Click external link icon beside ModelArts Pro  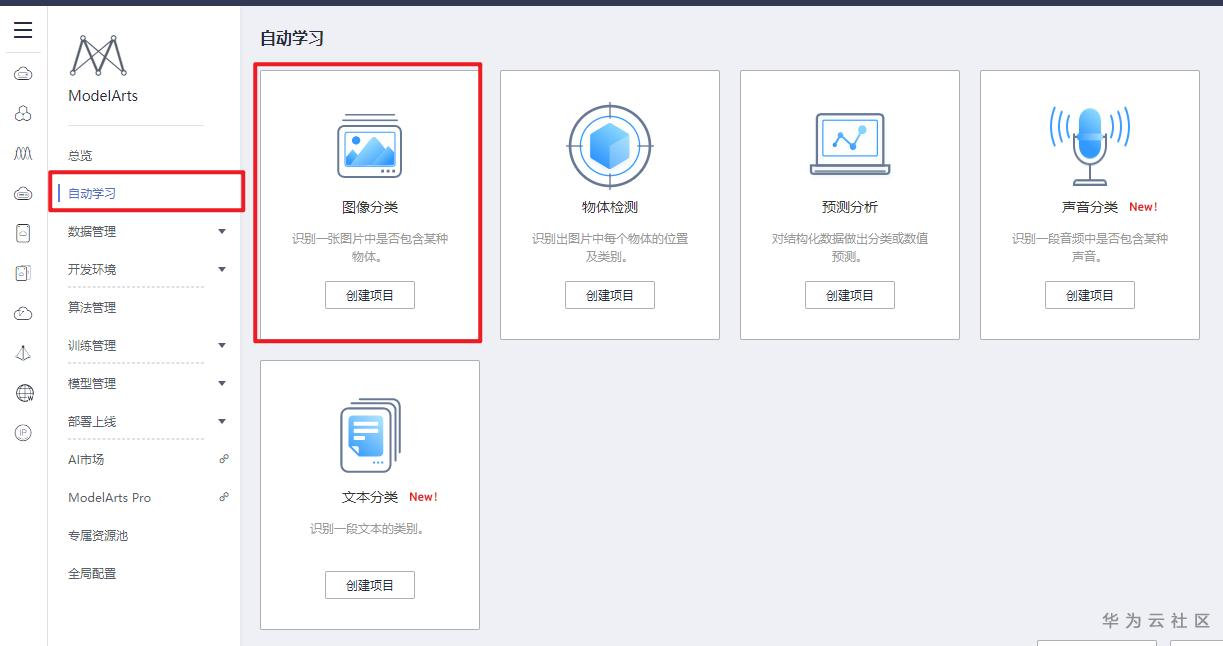(x=224, y=497)
